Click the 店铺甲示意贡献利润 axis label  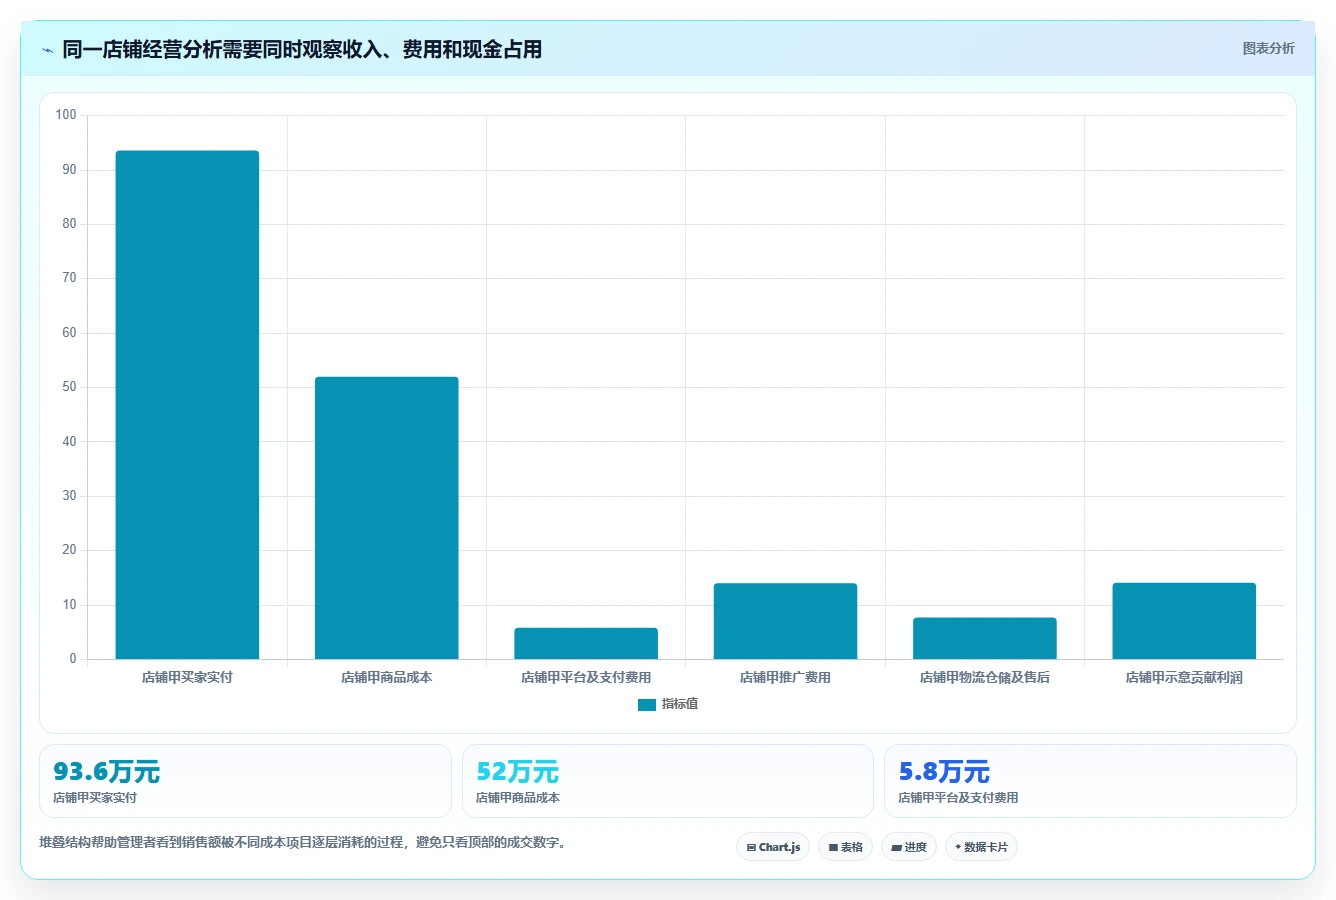[1184, 677]
